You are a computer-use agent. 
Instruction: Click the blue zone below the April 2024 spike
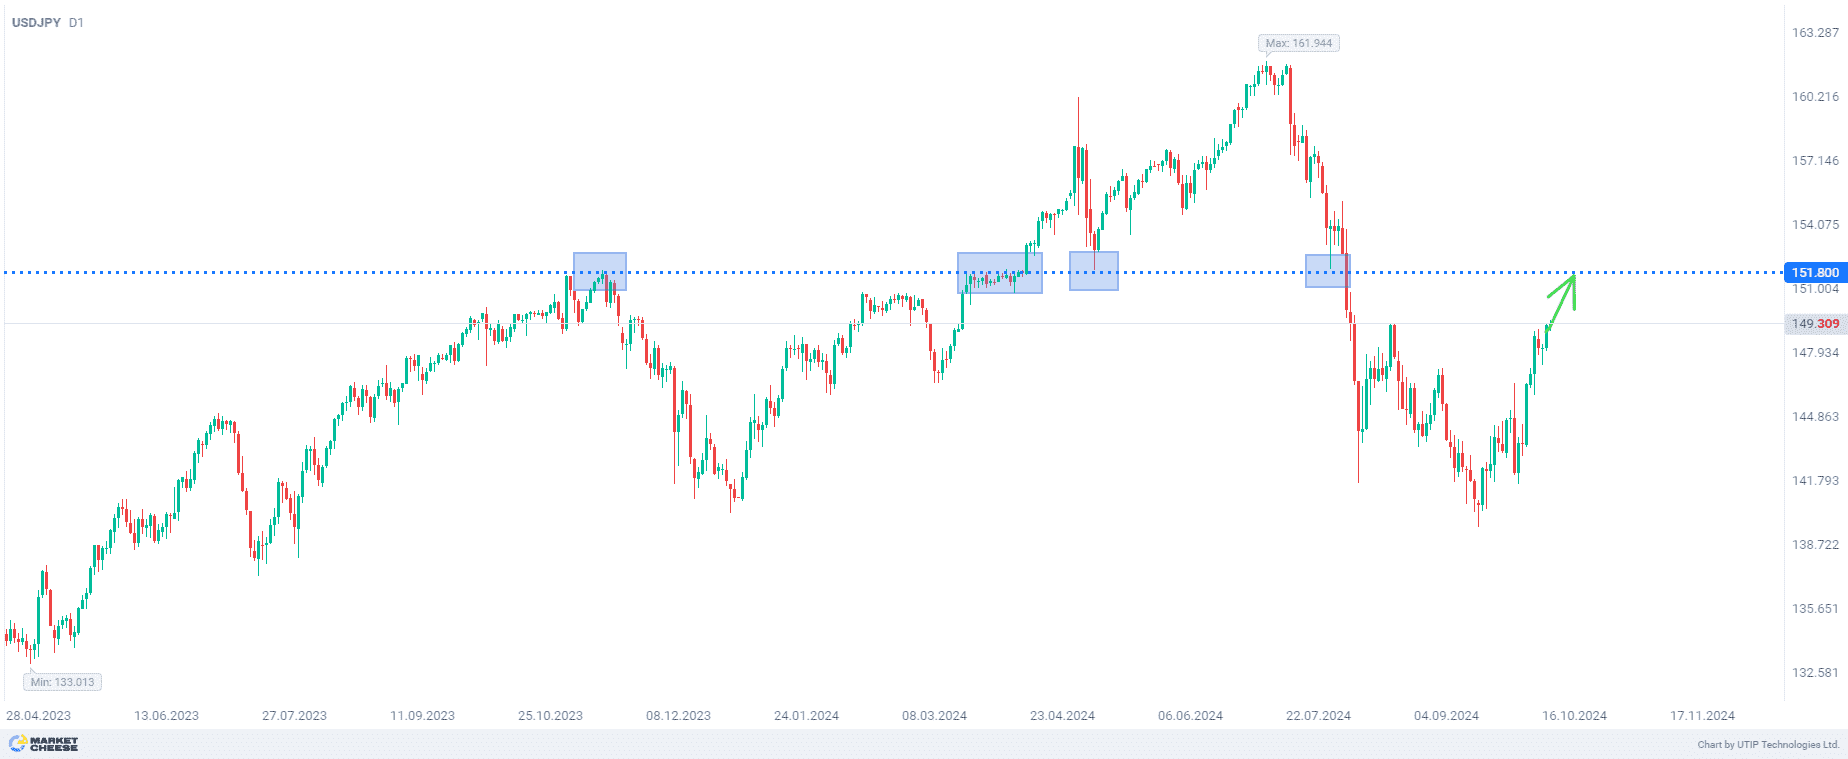1094,271
